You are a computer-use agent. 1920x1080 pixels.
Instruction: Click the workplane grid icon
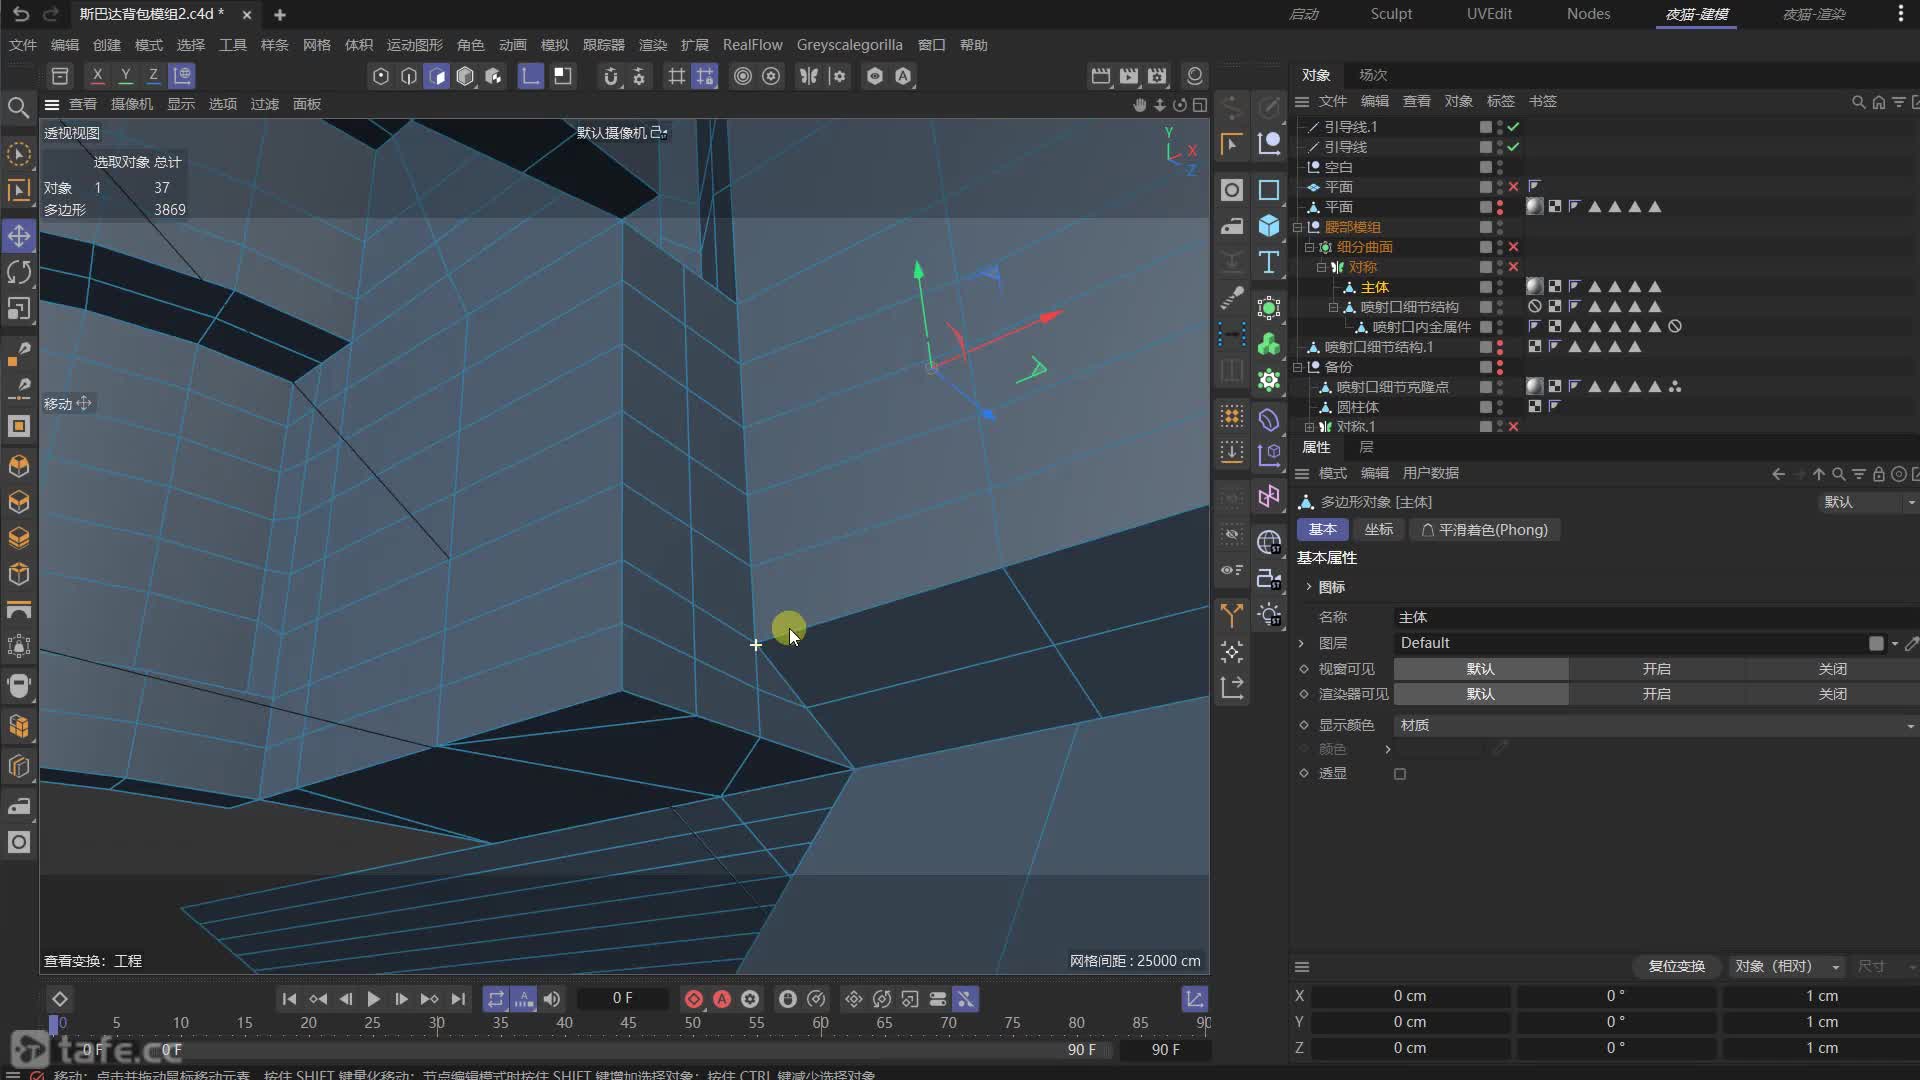click(x=677, y=76)
